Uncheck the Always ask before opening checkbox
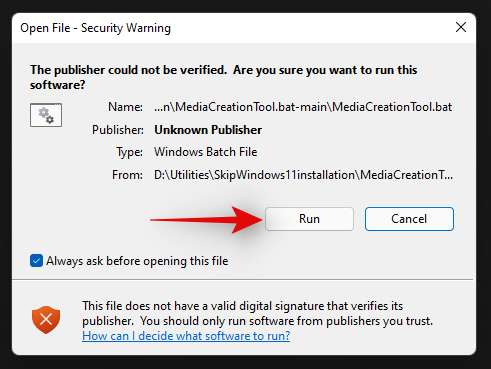 tap(36, 261)
